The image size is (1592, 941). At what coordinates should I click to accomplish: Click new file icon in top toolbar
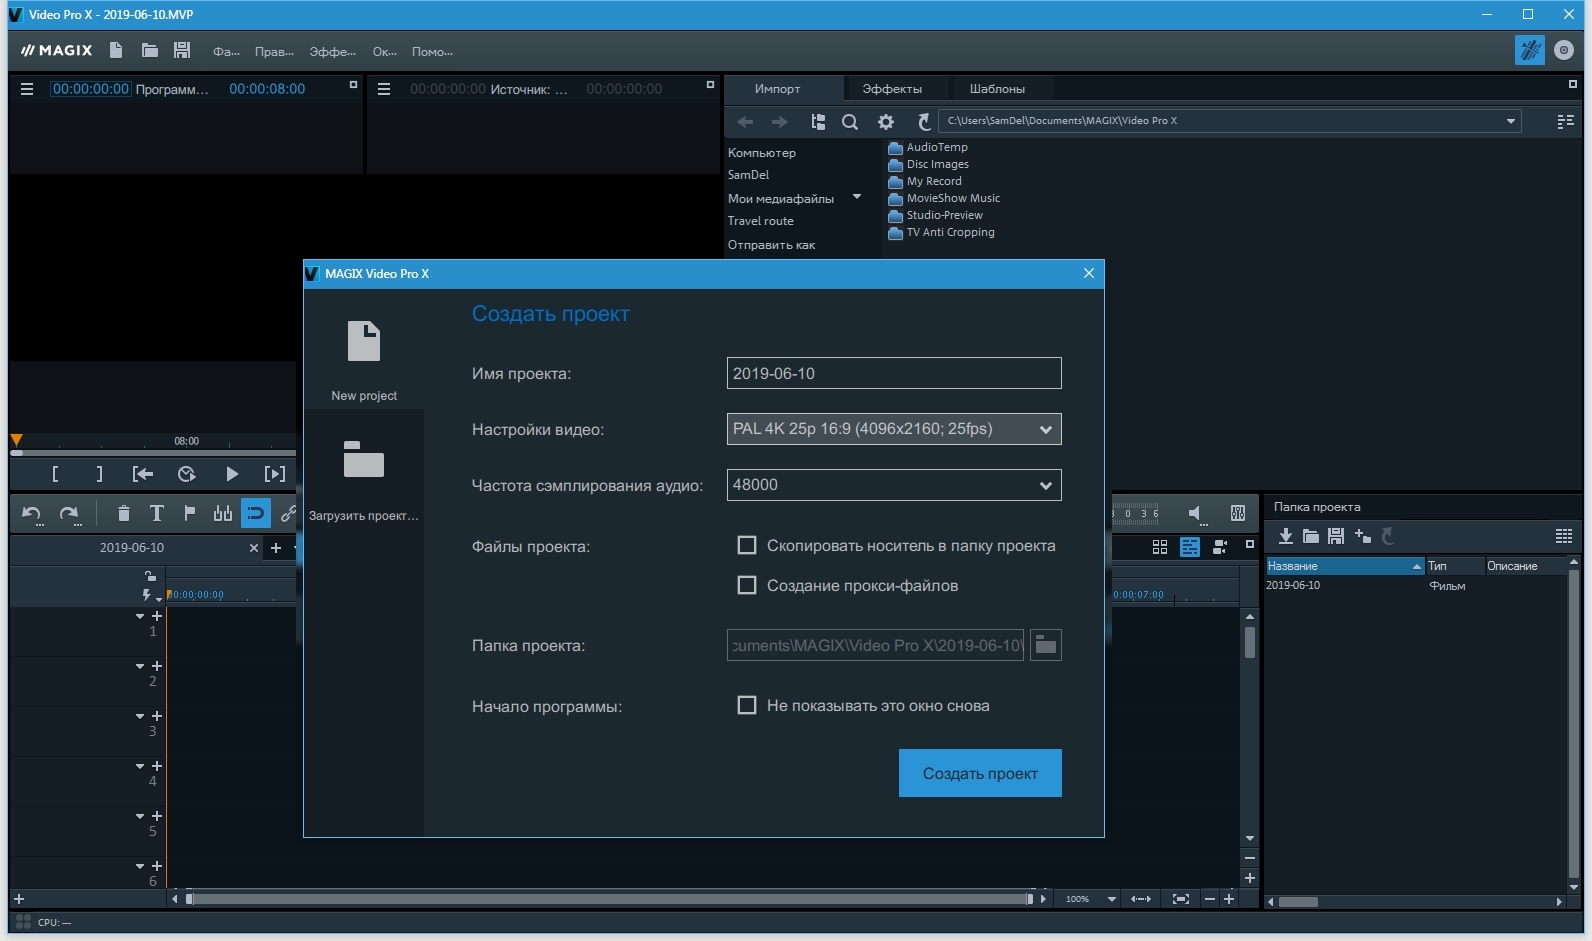116,50
